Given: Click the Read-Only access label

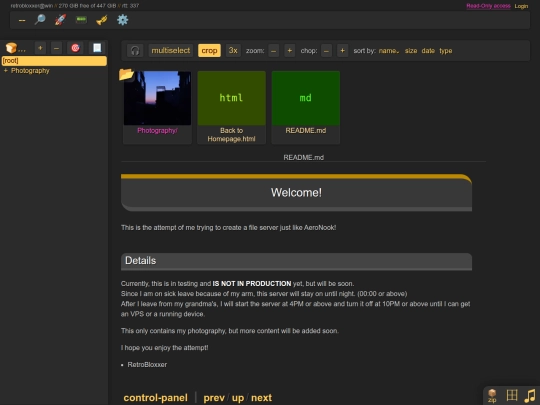Looking at the screenshot, I should 488,6.
